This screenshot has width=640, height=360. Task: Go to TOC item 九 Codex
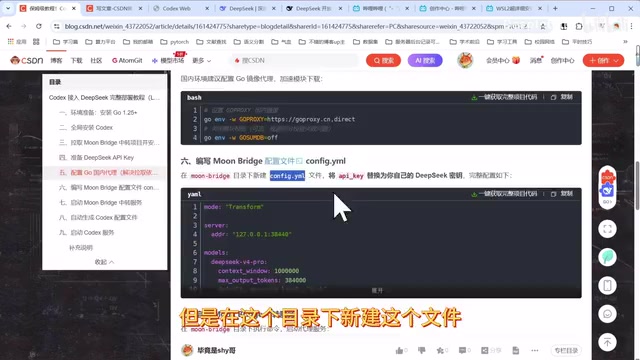tap(87, 233)
